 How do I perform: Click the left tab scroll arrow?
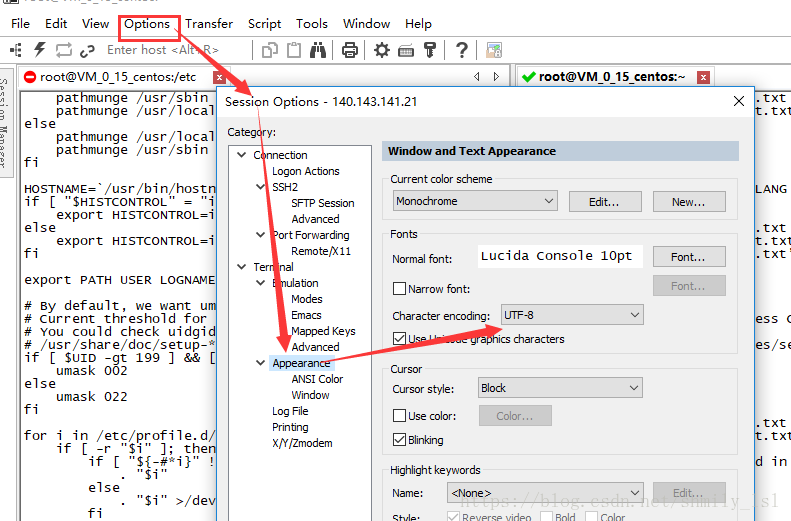(477, 77)
